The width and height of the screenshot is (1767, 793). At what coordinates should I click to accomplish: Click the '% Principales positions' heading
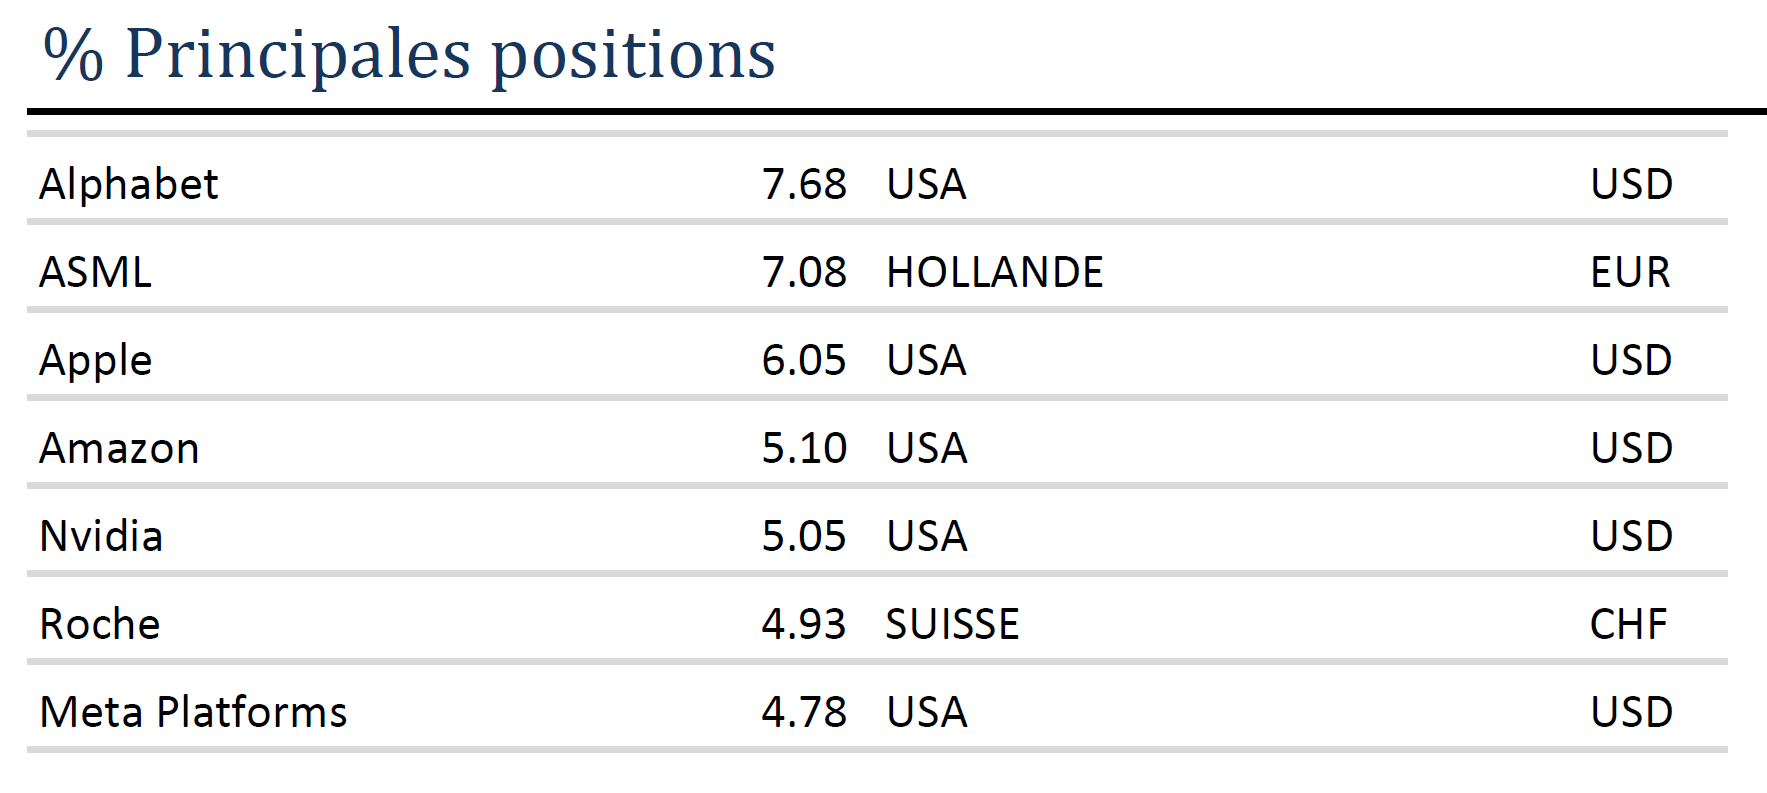click(x=409, y=54)
